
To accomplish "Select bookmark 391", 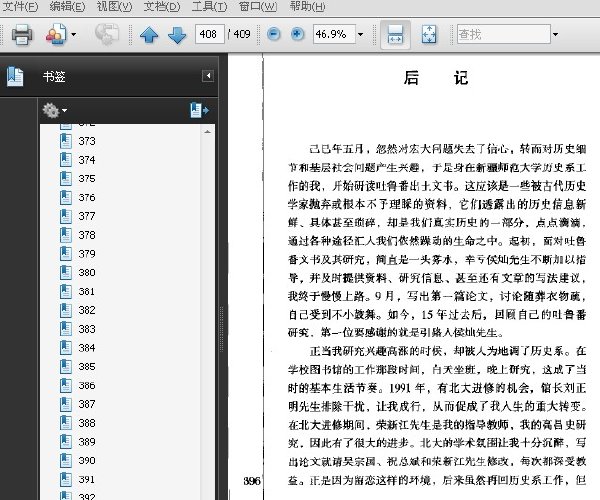I will click(87, 479).
